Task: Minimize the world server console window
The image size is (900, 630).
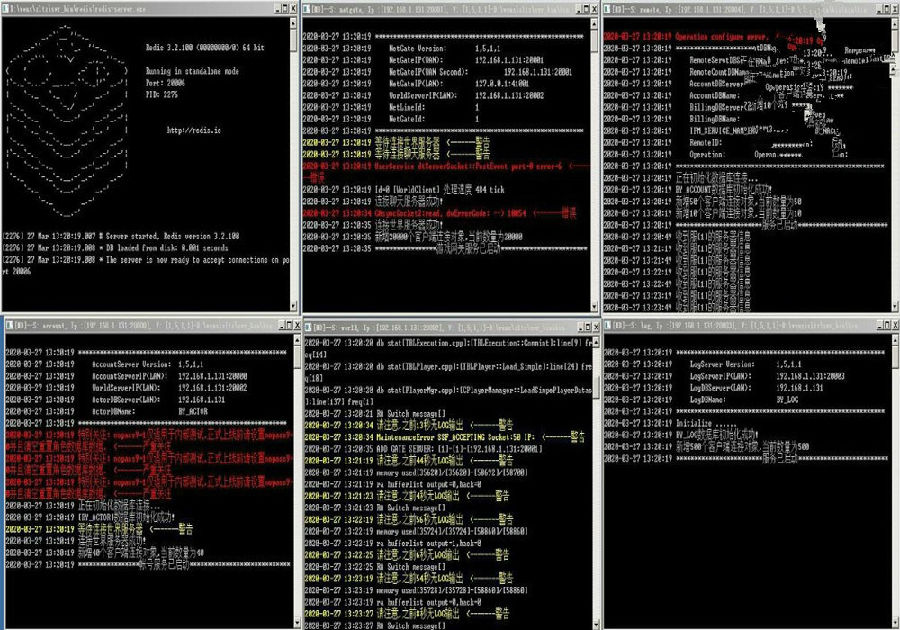Action: [580, 327]
